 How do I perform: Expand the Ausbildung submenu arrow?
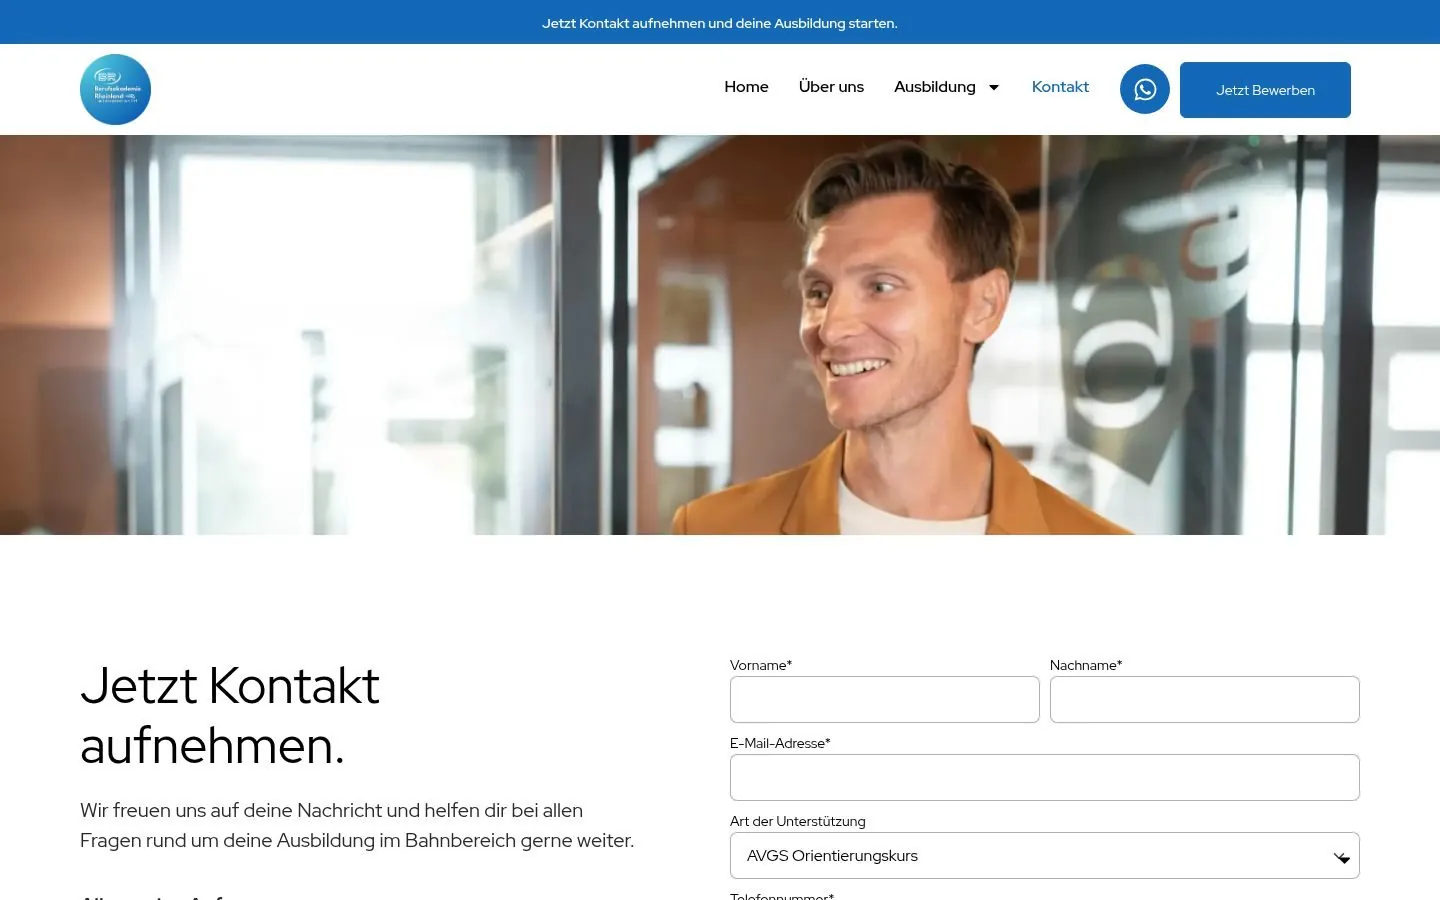(994, 88)
